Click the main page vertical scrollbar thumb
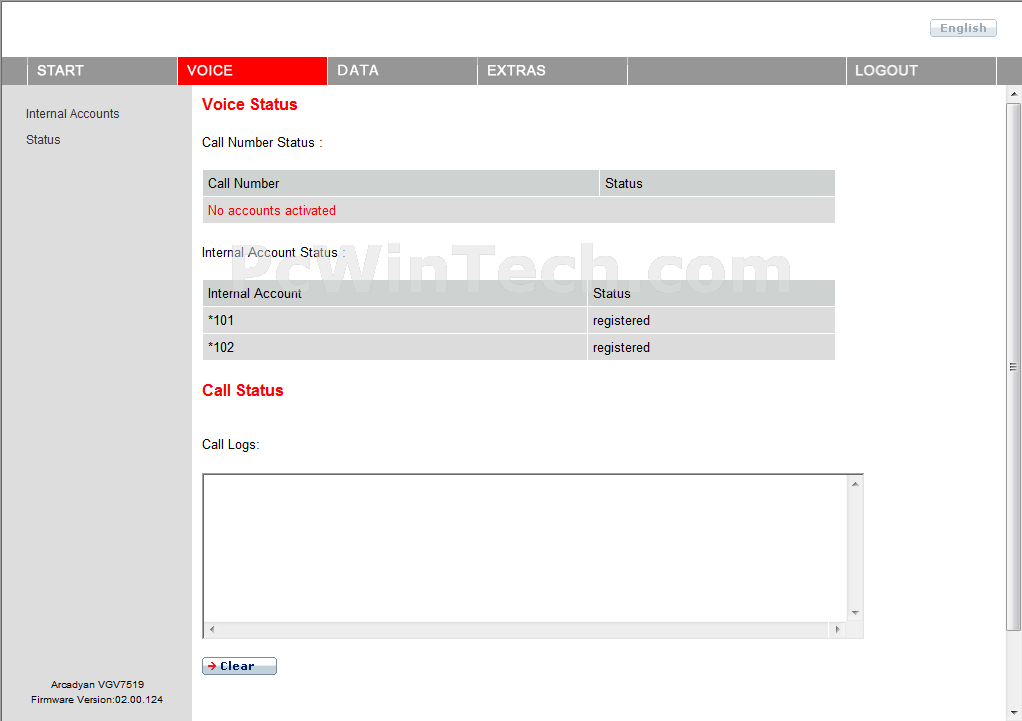This screenshot has width=1022, height=721. pyautogui.click(x=1013, y=366)
